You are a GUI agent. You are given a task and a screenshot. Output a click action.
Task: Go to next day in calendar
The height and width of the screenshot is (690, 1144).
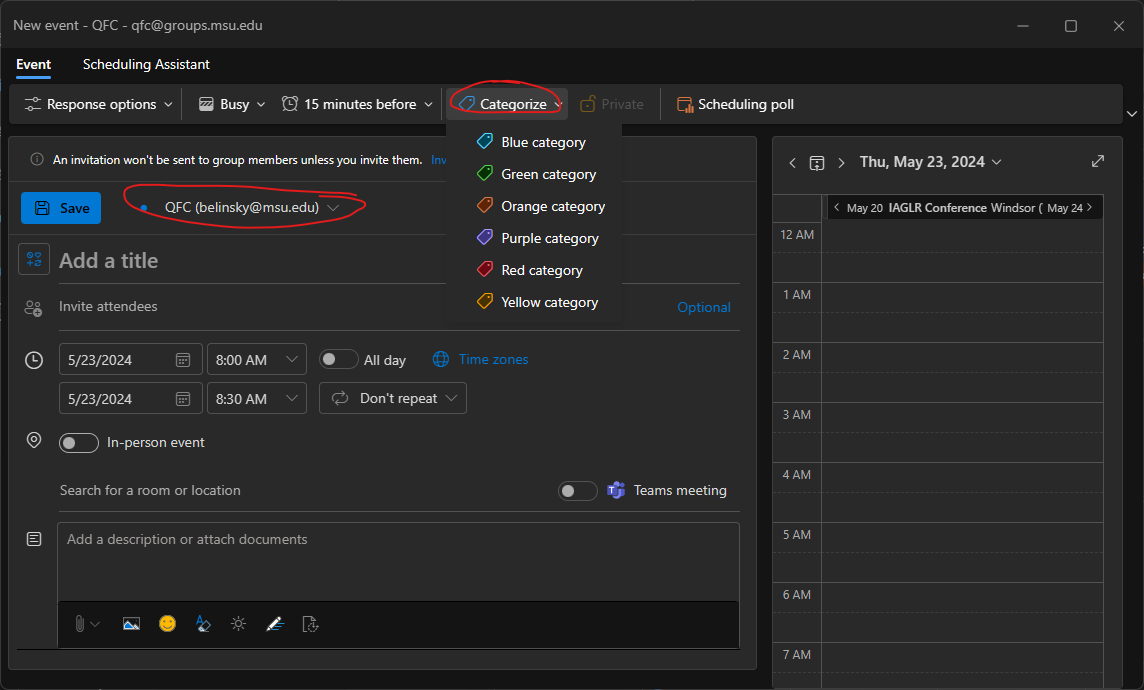tap(841, 162)
